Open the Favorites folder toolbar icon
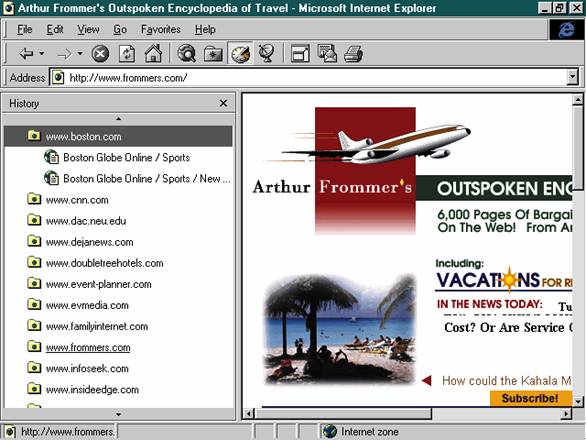 (213, 54)
